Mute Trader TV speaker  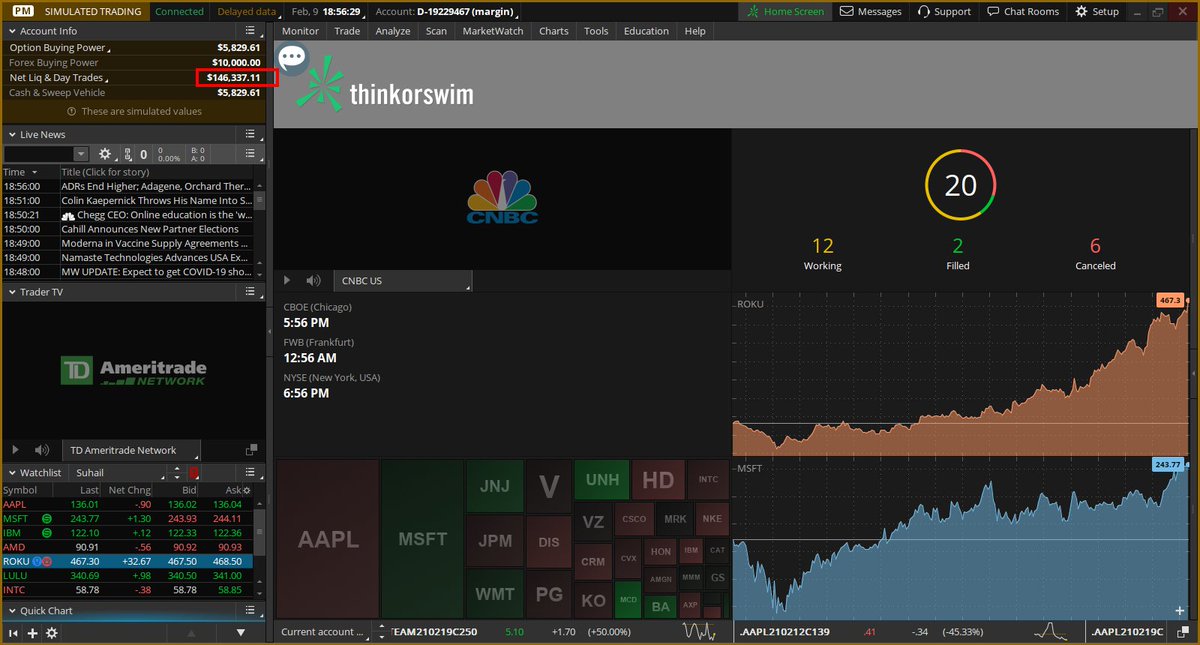[42, 450]
